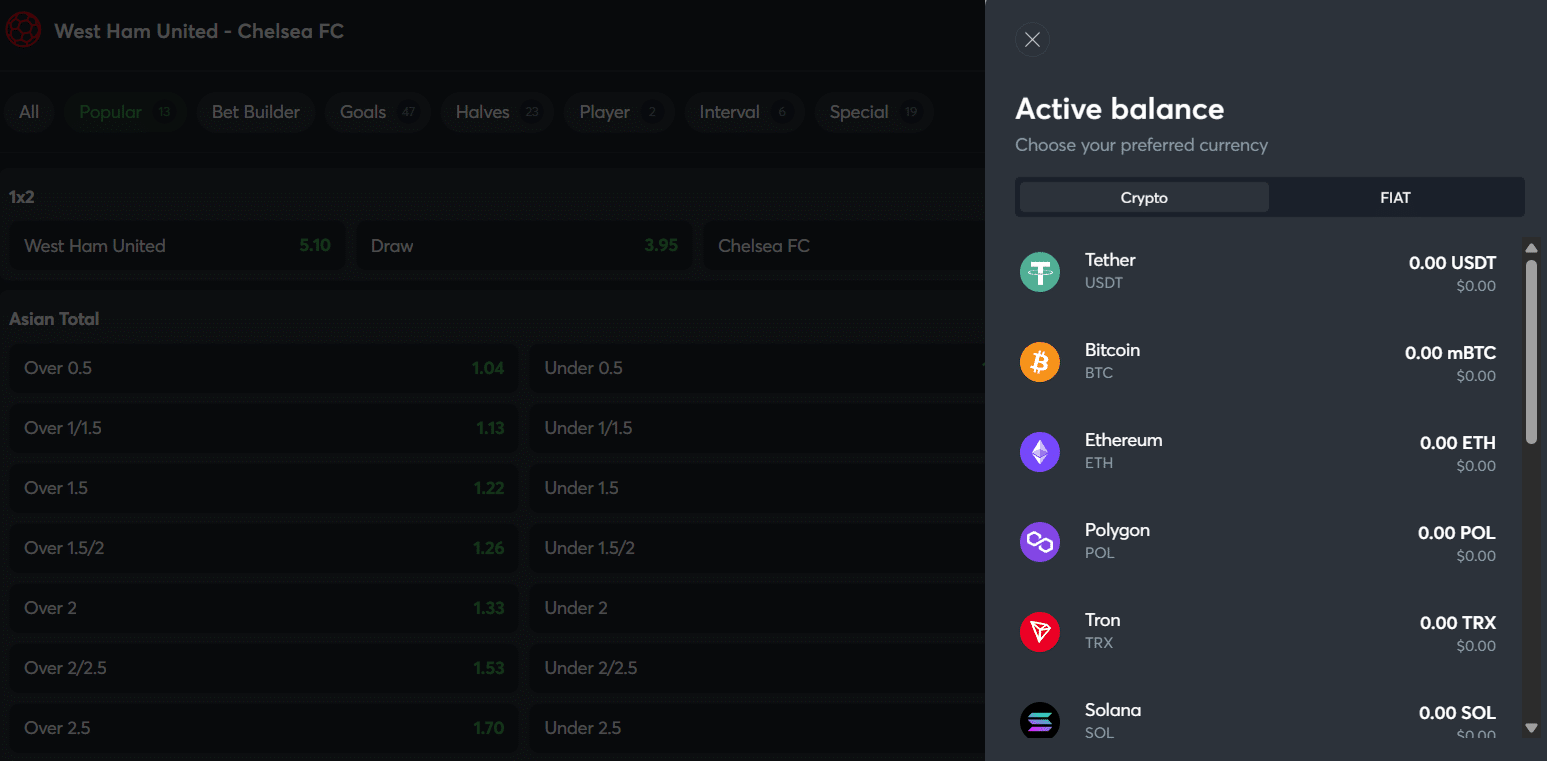Image resolution: width=1547 pixels, height=761 pixels.
Task: Select the Special markets filter
Action: [873, 111]
